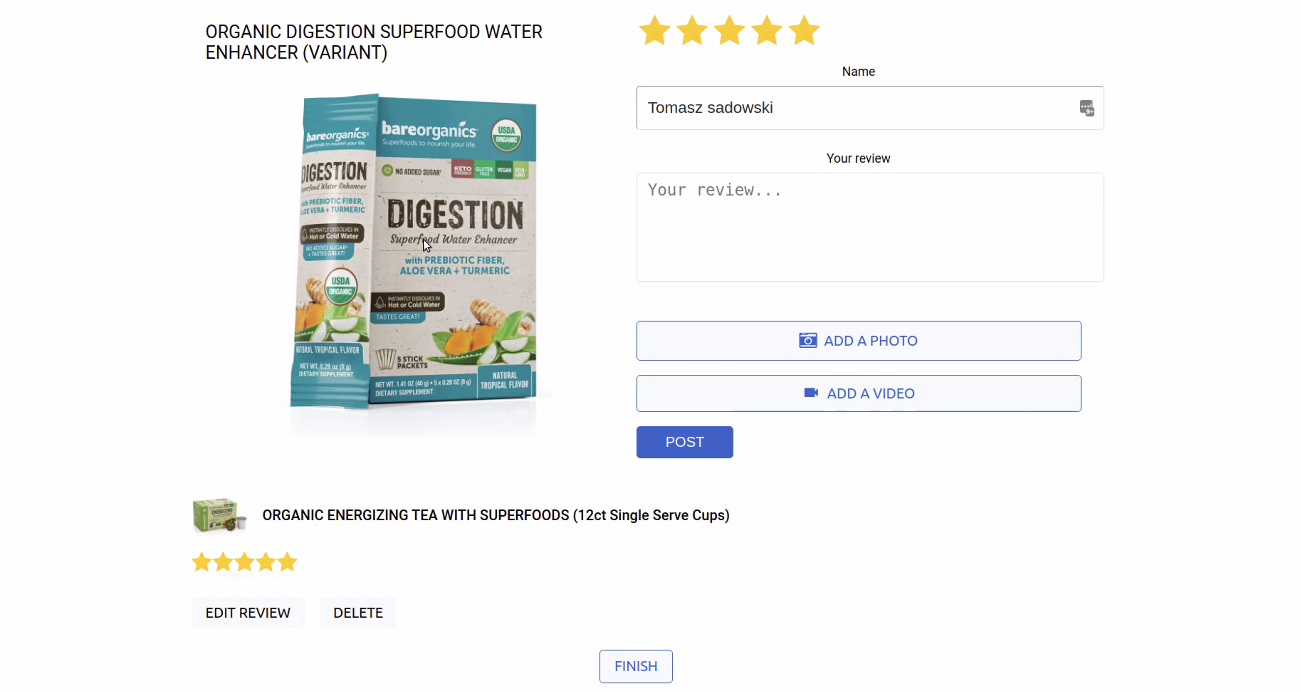Click the video camera icon on Add a Video
The height and width of the screenshot is (692, 1301).
pos(811,393)
